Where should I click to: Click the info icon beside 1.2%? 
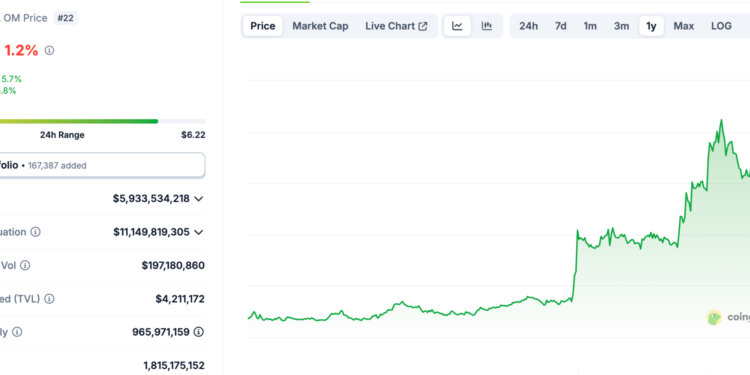tap(49, 50)
